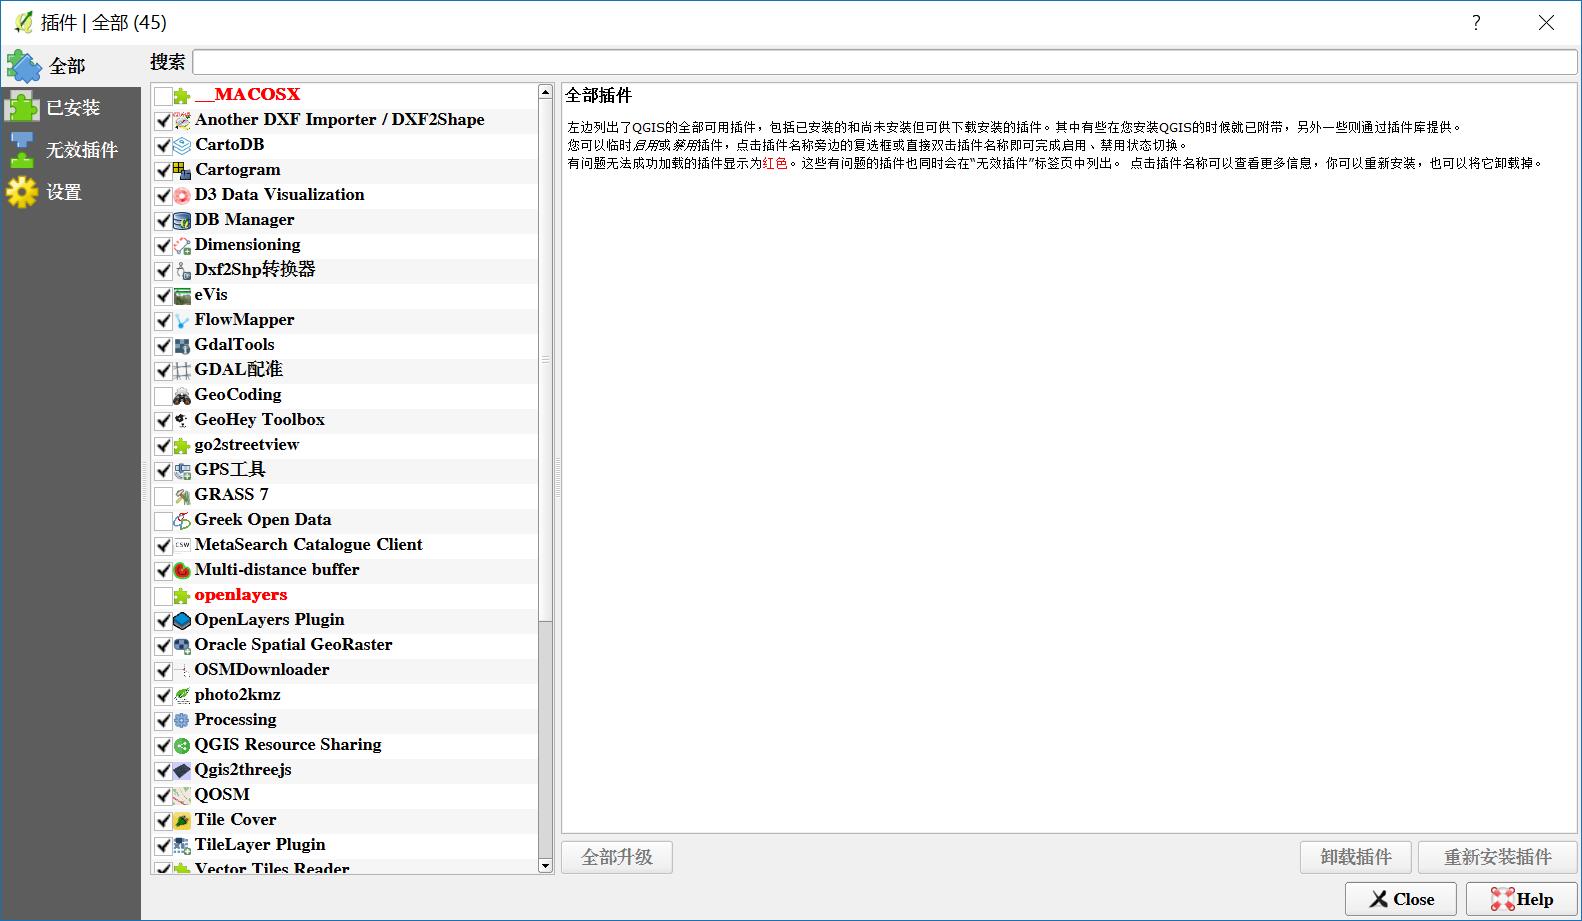Click the Close button
The height and width of the screenshot is (921, 1582).
click(x=1401, y=899)
